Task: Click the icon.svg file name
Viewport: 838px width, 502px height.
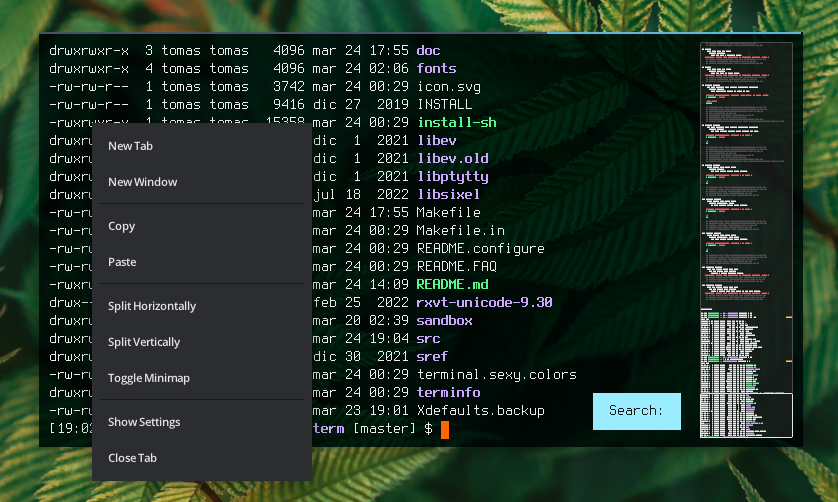Action: click(448, 87)
